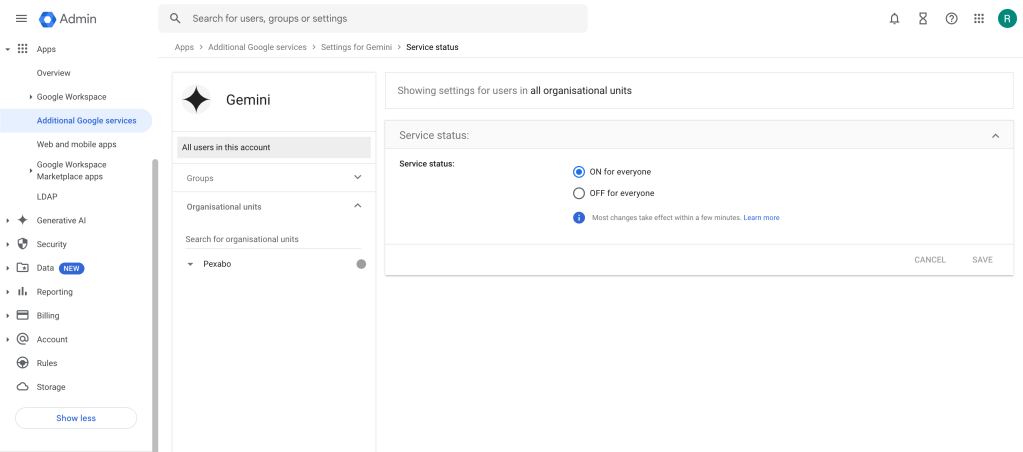Expand the Security section arrow
Viewport: 1023px width, 452px height.
tap(7, 245)
